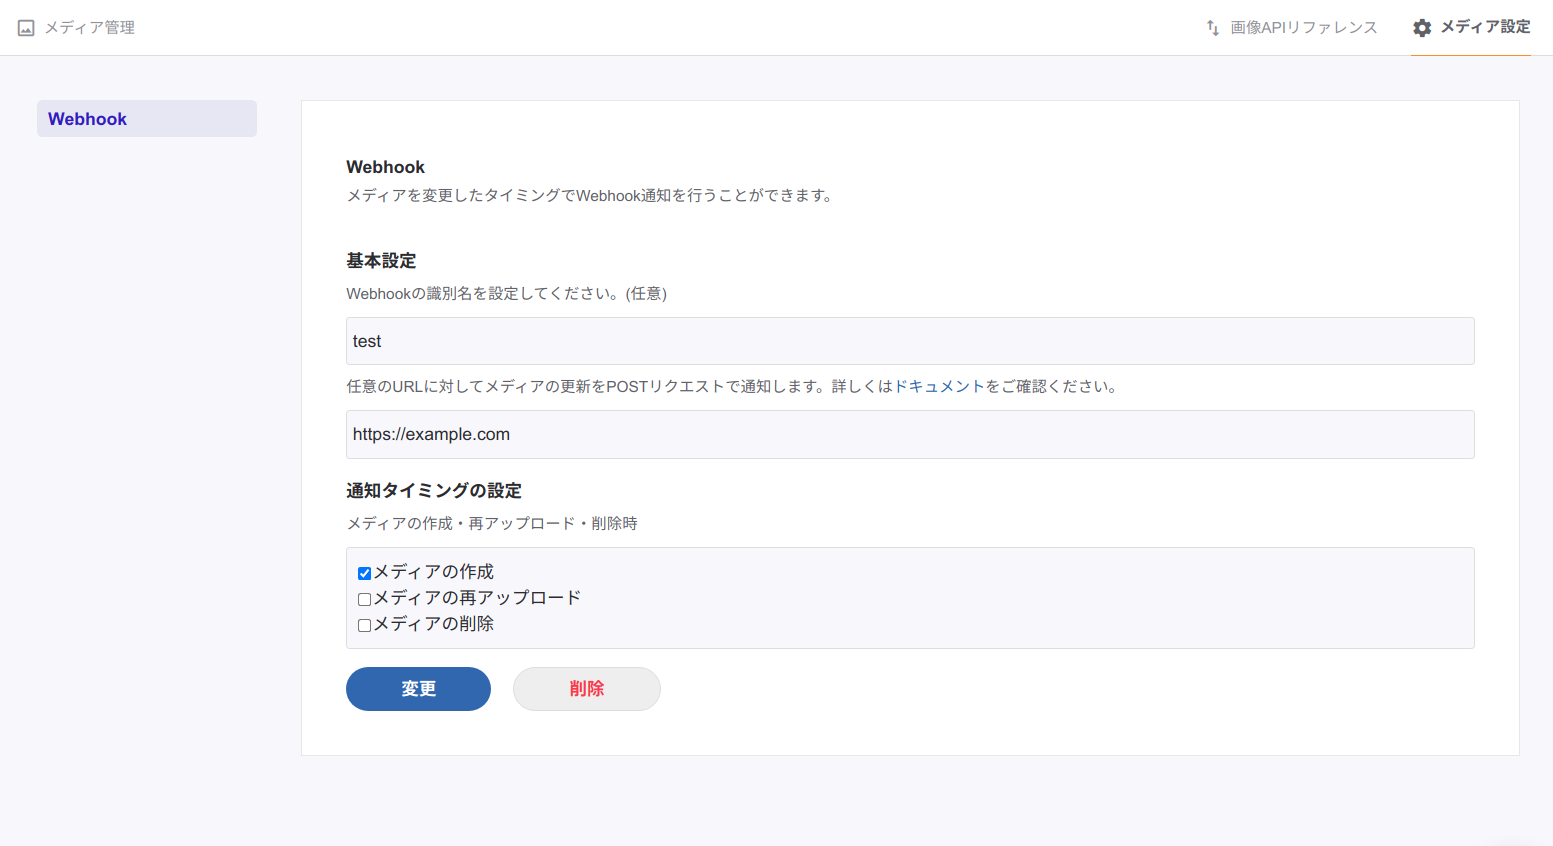This screenshot has width=1553, height=846.
Task: Click the up-down arrows icon for 画像APIリファレンス
Action: click(1212, 28)
